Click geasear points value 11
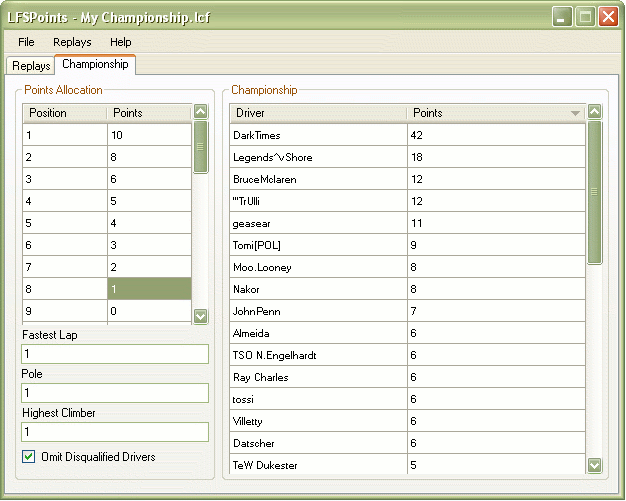 [x=496, y=223]
